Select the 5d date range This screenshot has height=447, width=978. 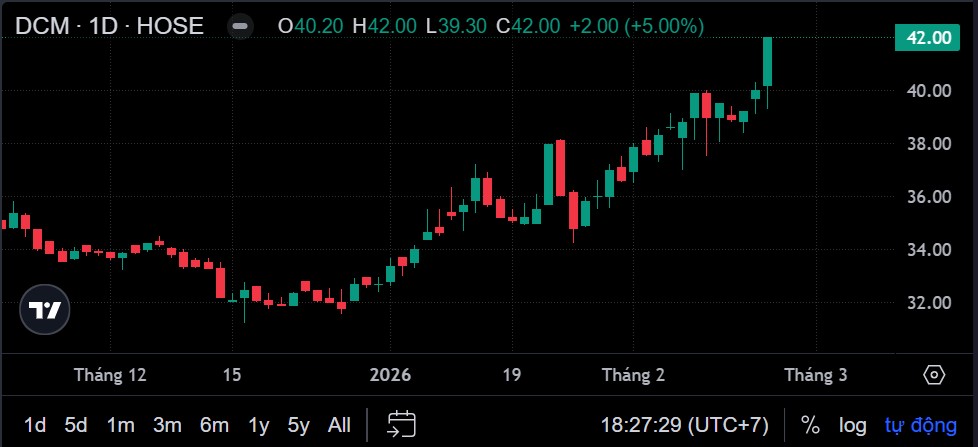coord(76,425)
